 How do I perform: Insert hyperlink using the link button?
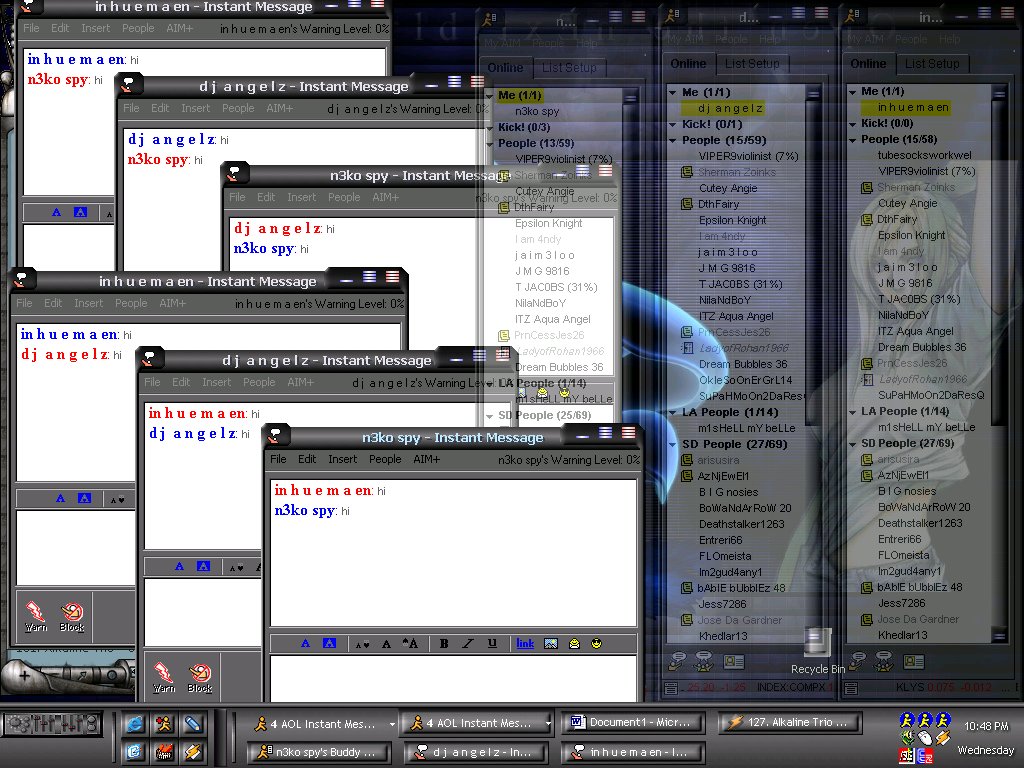coord(525,644)
